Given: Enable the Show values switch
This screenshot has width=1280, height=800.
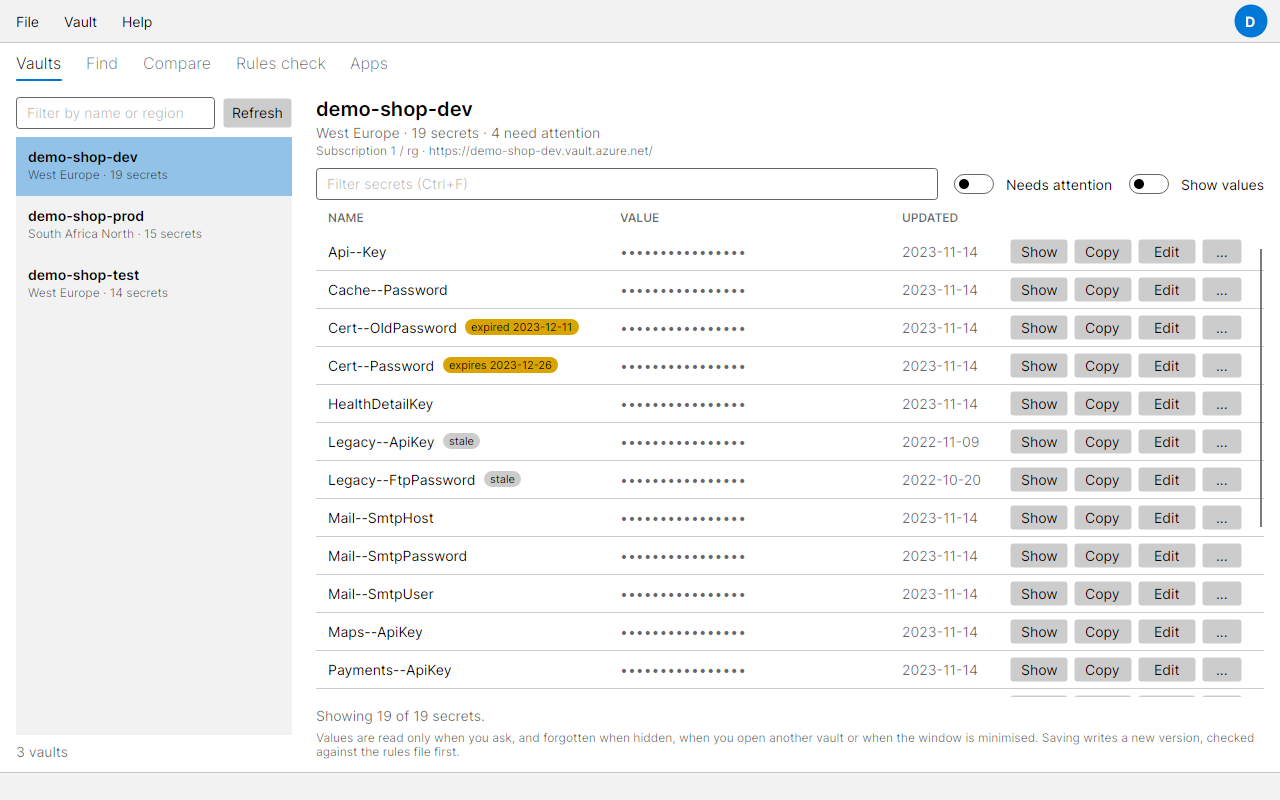Looking at the screenshot, I should 1148,184.
